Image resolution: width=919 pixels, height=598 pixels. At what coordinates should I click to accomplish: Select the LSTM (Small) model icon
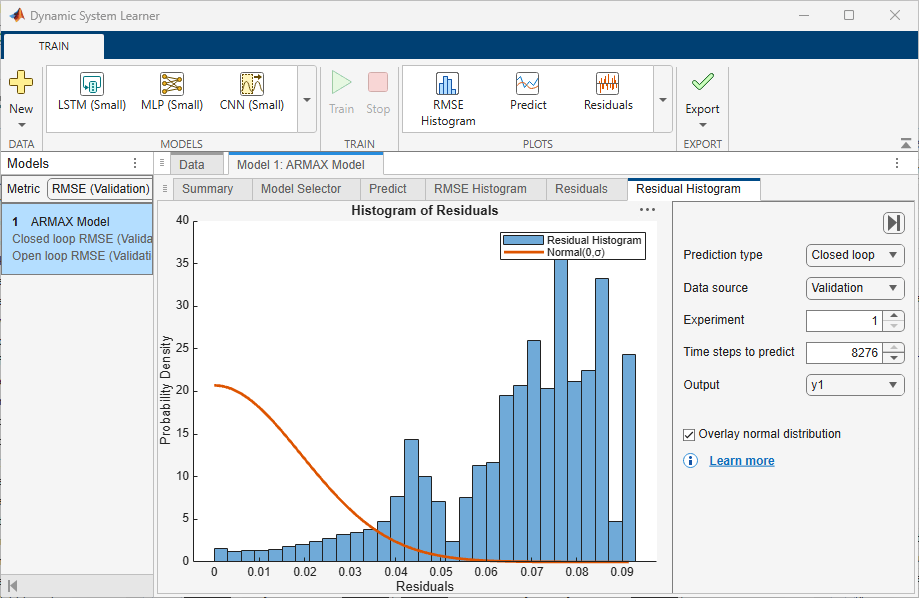click(92, 84)
